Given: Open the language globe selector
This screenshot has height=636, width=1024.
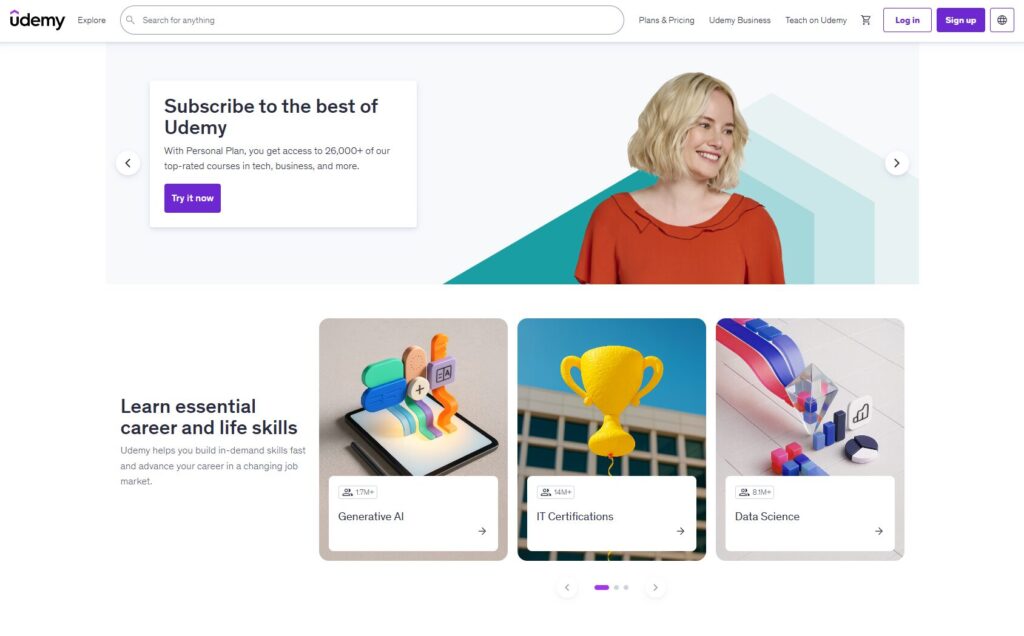Looking at the screenshot, I should (1002, 20).
